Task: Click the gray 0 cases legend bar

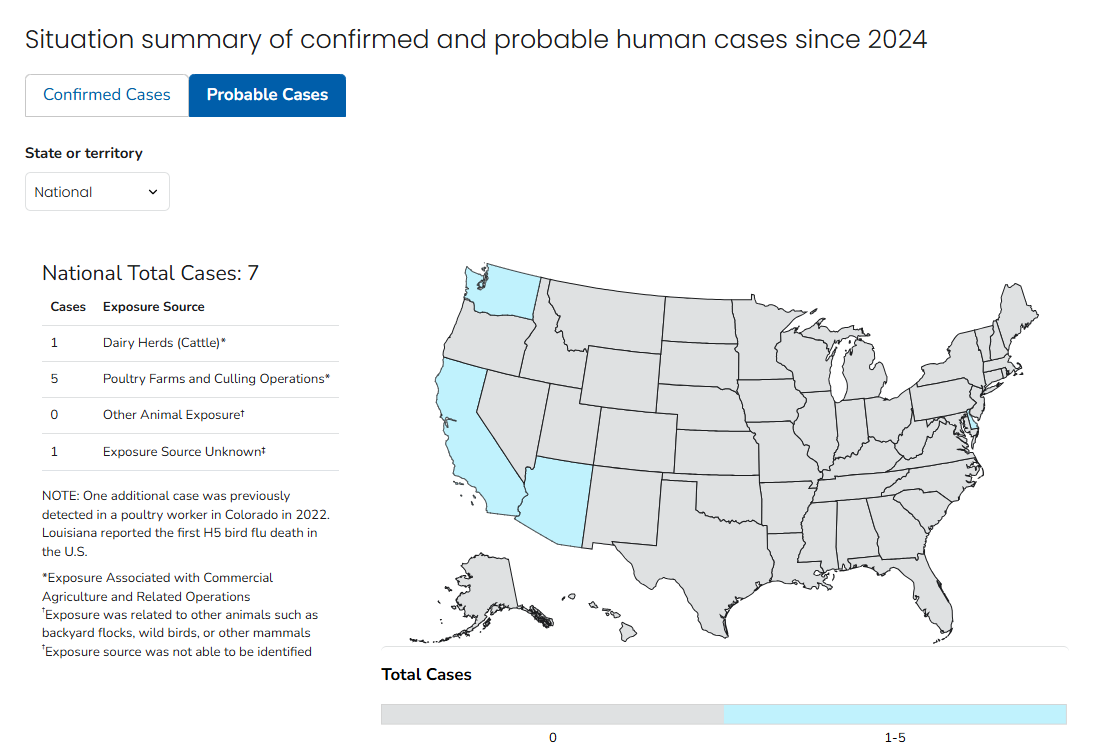Action: pyautogui.click(x=552, y=714)
